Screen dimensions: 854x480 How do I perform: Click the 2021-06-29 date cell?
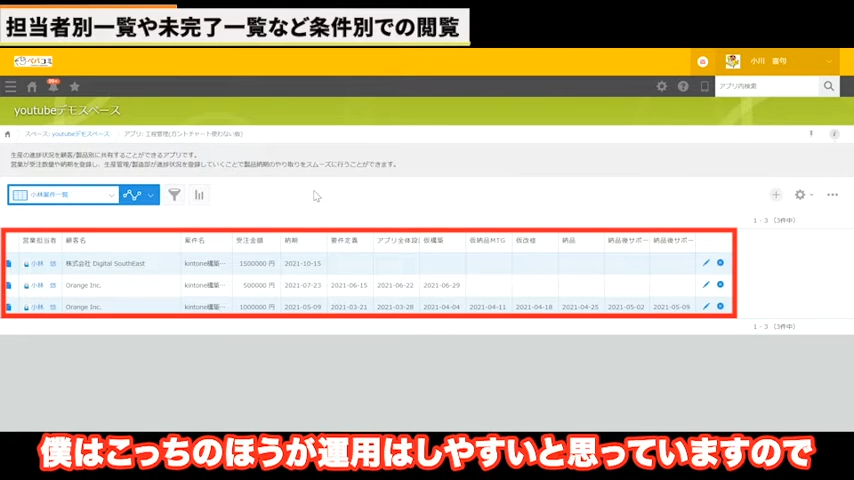click(x=442, y=285)
